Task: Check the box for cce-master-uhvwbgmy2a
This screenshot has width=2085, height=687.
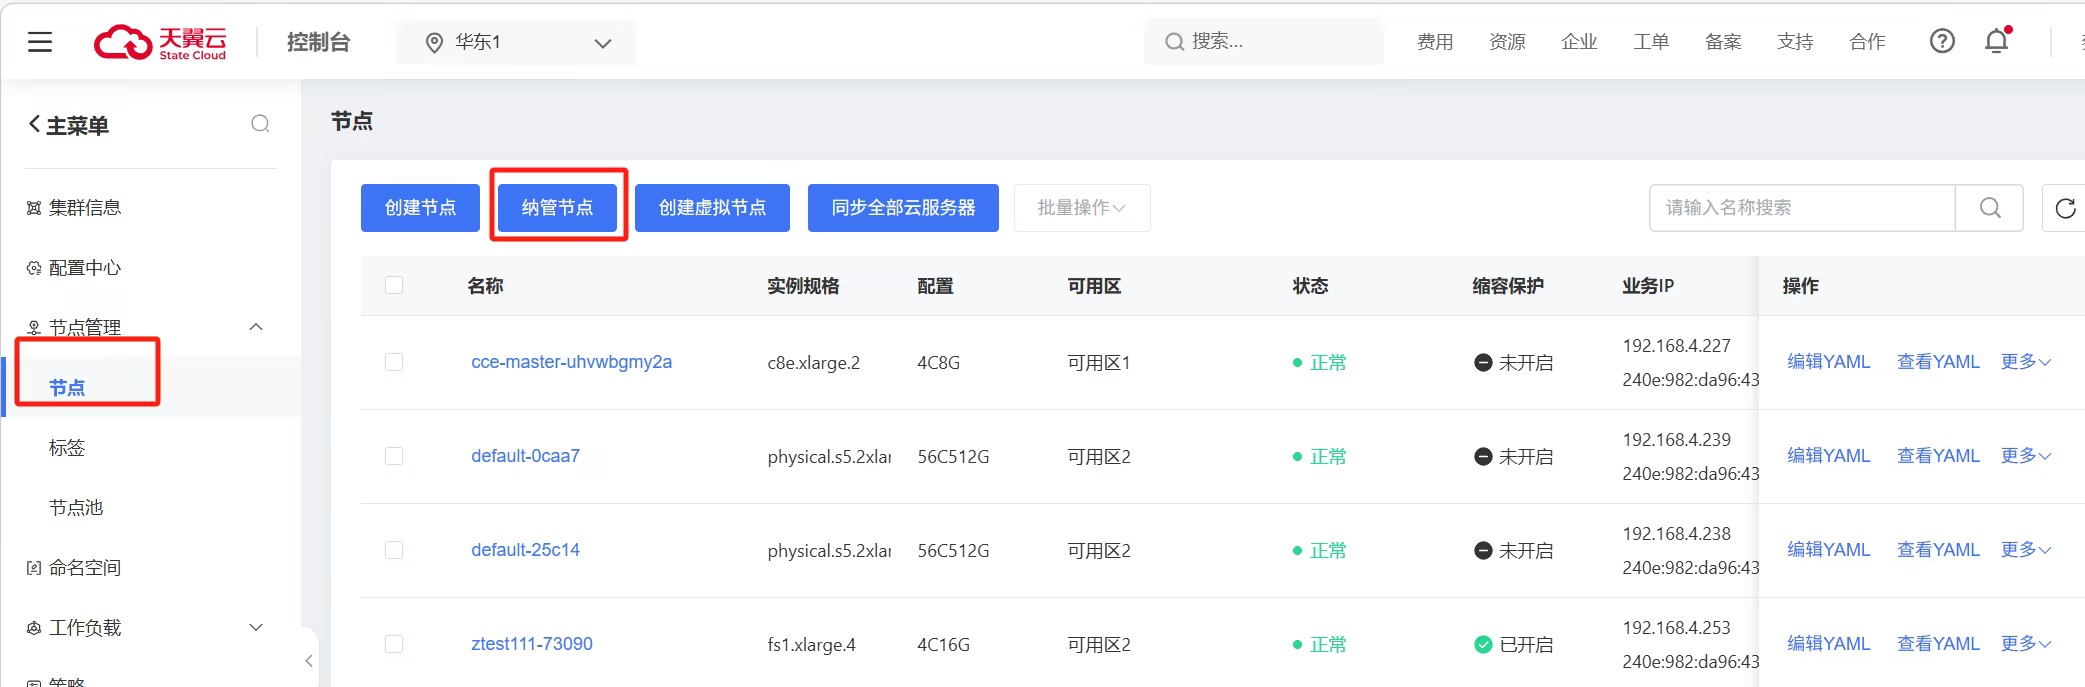Action: coord(394,362)
